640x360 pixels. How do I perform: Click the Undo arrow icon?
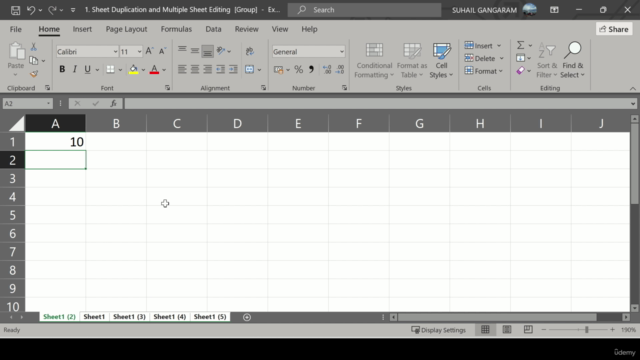31,10
